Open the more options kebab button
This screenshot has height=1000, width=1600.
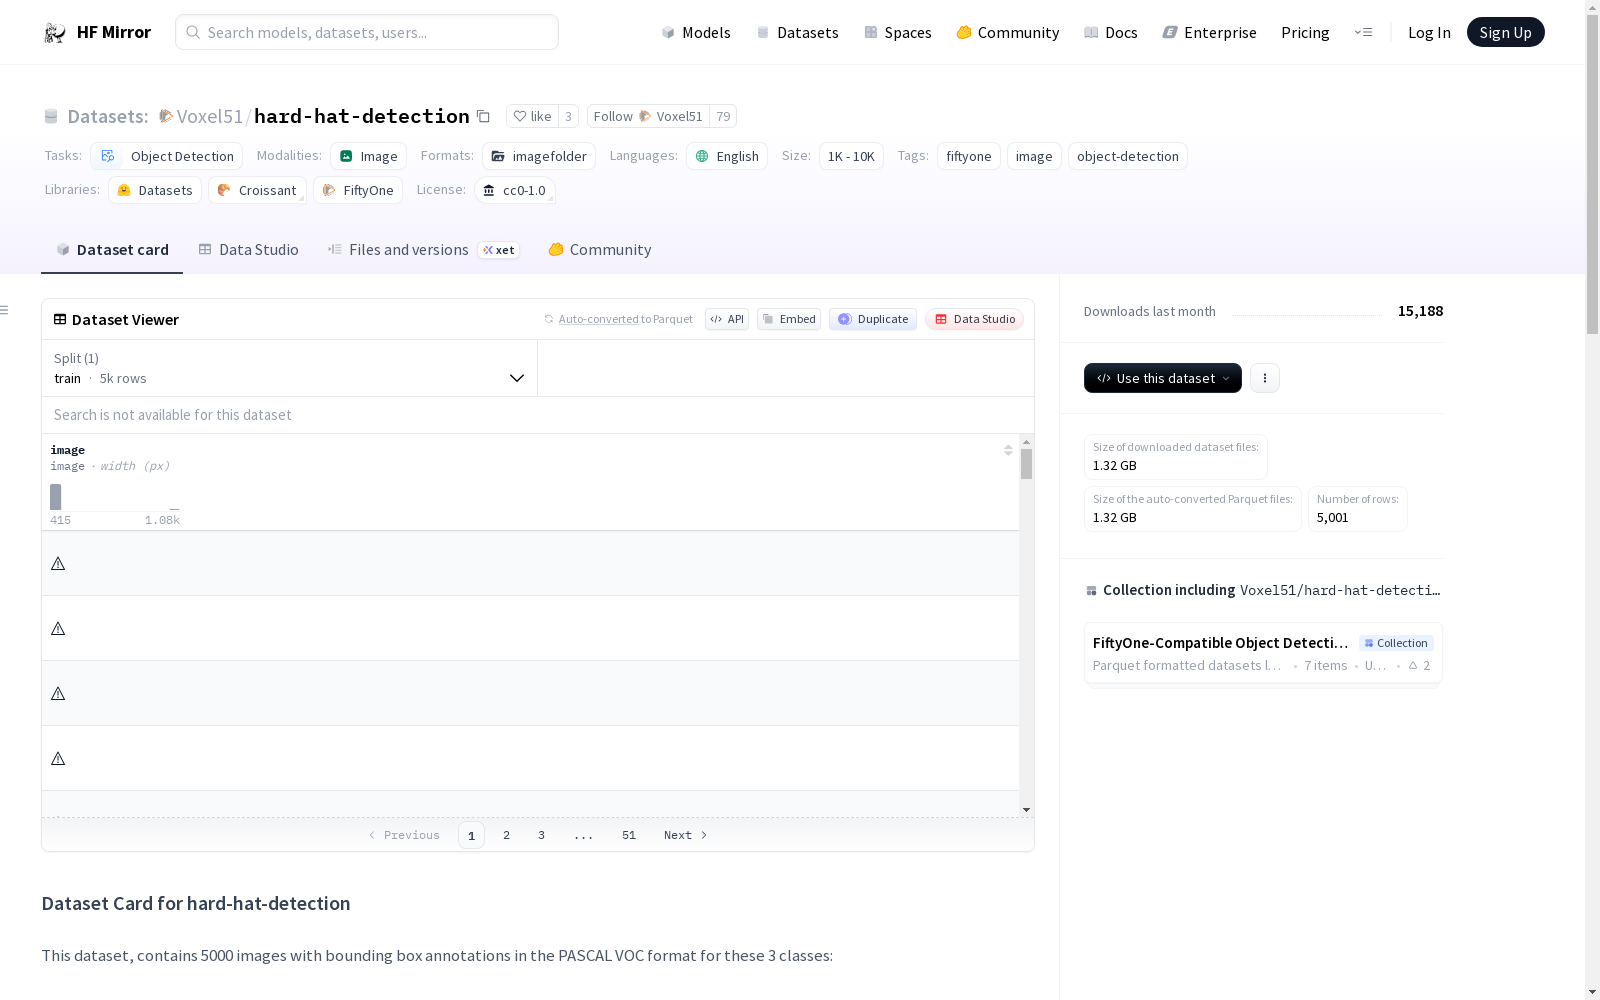click(x=1265, y=378)
